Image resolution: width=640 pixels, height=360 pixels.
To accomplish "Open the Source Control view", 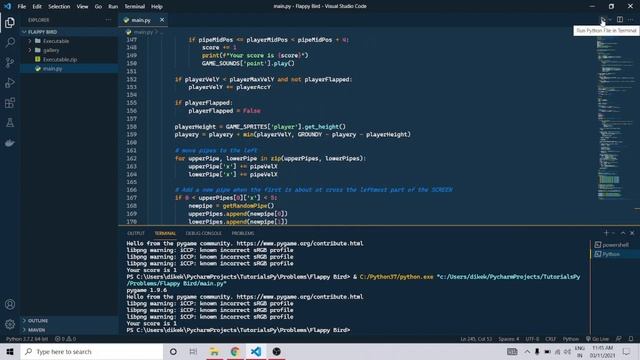I will (10, 62).
